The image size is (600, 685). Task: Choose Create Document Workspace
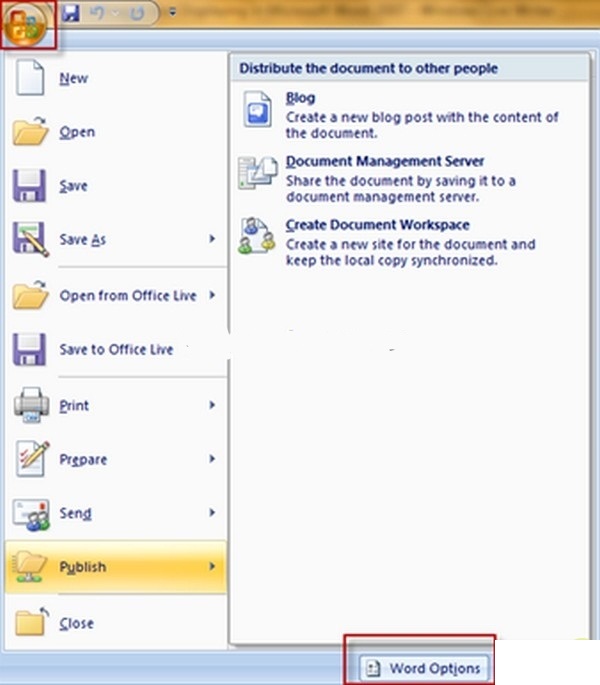[377, 225]
